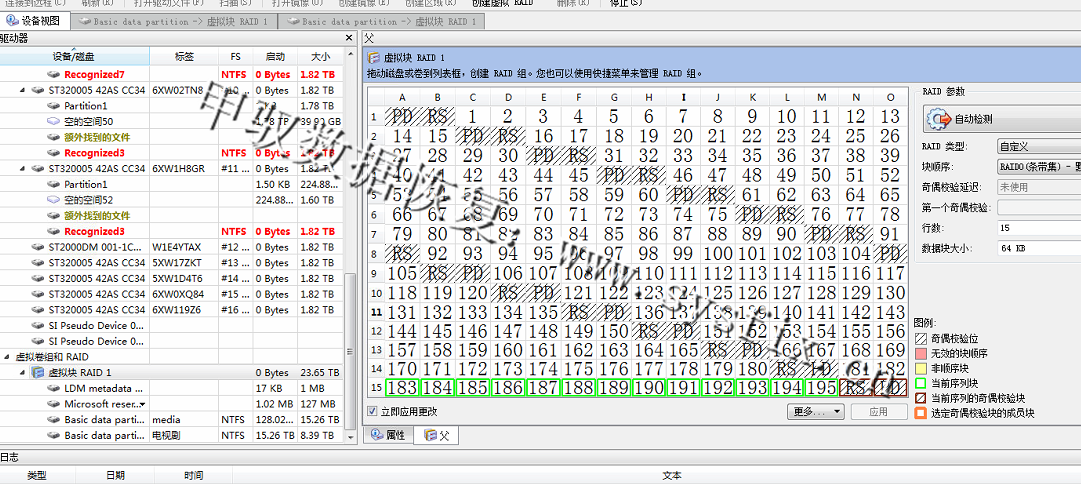Click the 无效的块顺序 red legend swatch
The height and width of the screenshot is (484, 1081).
921,352
